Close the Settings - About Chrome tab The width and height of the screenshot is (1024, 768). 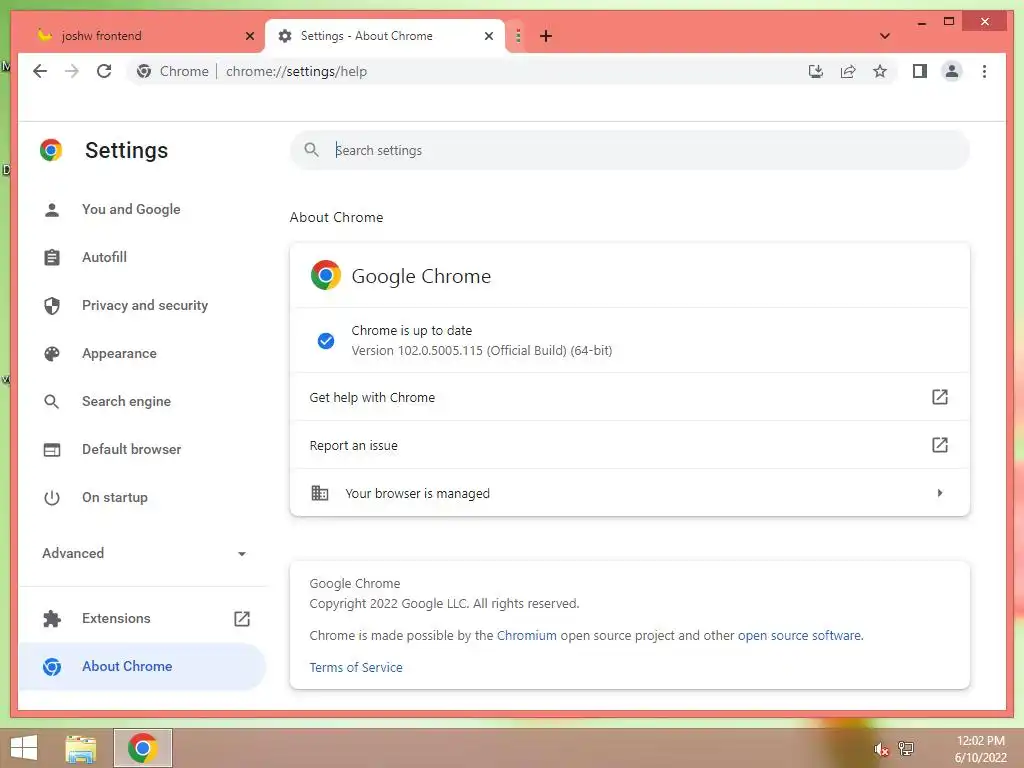488,36
